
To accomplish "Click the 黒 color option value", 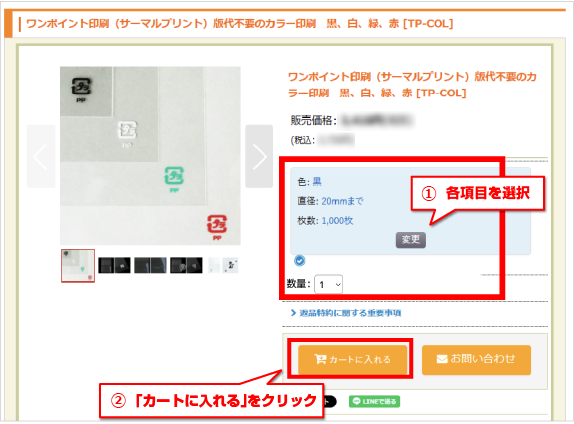I will coord(317,182).
